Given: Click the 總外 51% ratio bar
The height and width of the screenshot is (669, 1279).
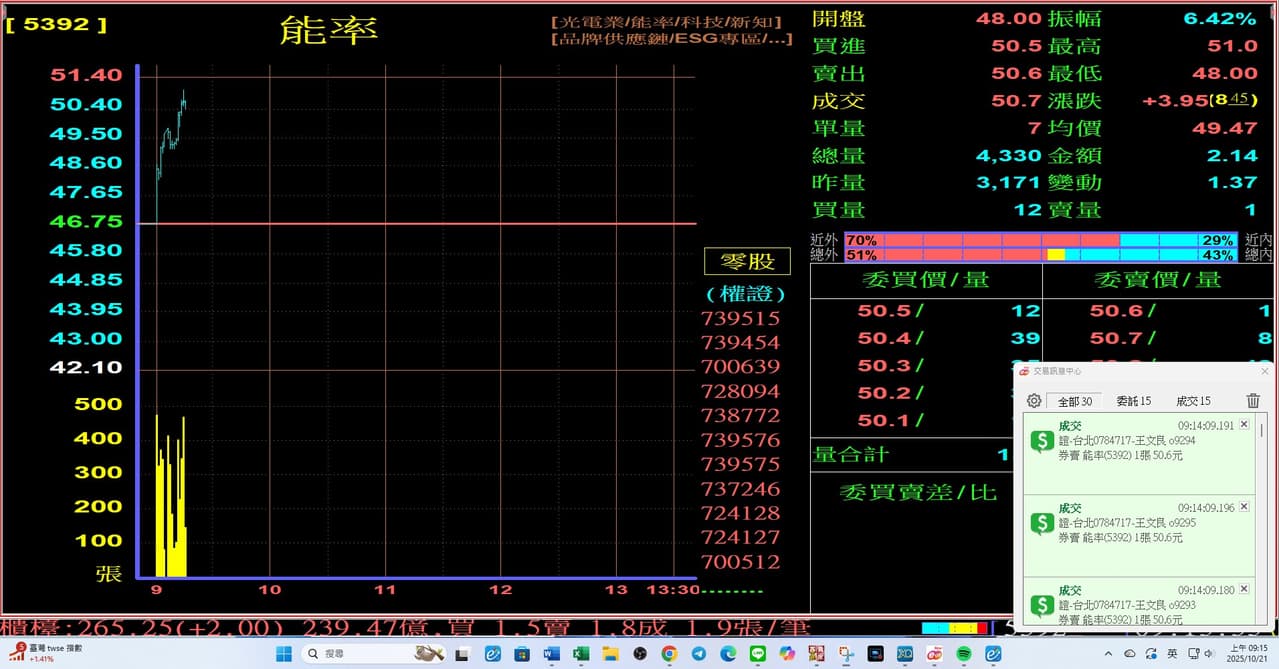Looking at the screenshot, I should 1041,255.
